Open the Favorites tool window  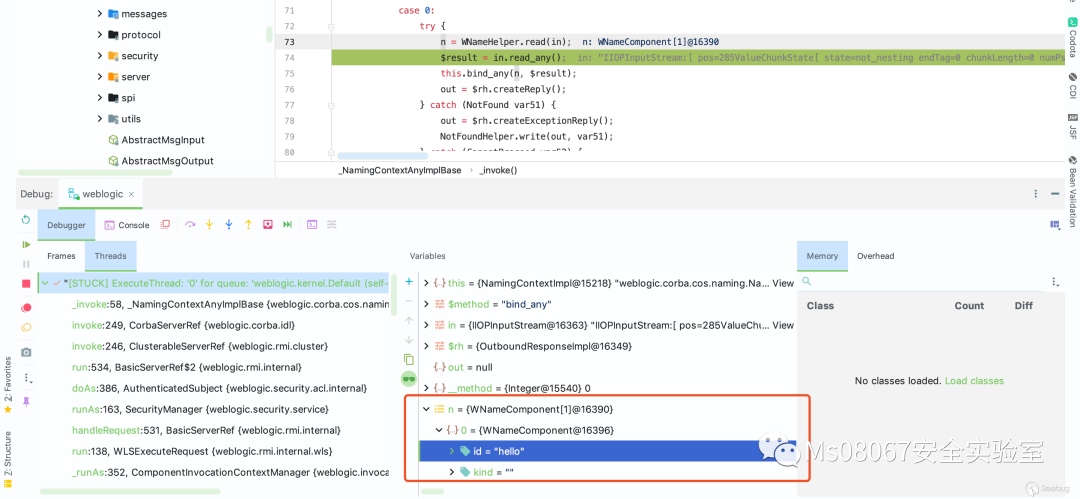pyautogui.click(x=8, y=385)
